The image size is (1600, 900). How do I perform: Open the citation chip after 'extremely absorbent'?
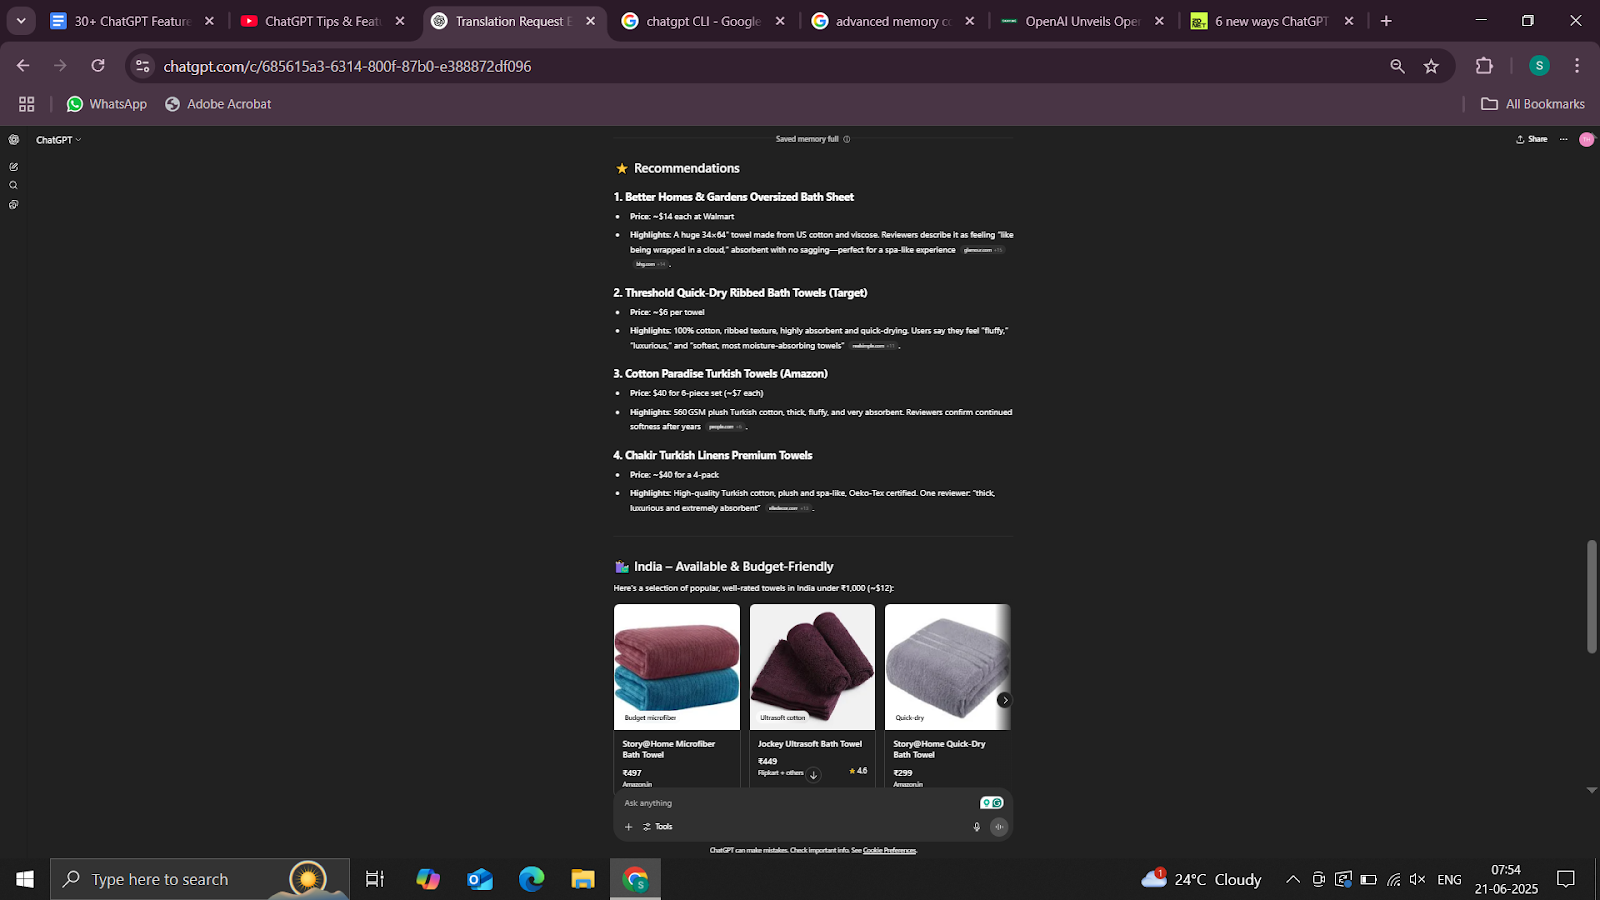click(789, 508)
